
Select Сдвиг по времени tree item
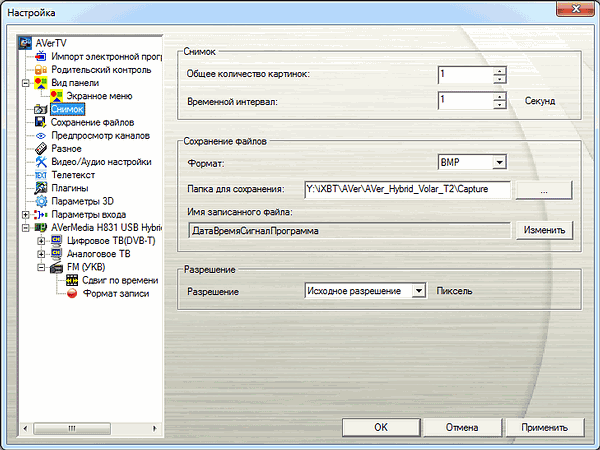tap(120, 280)
